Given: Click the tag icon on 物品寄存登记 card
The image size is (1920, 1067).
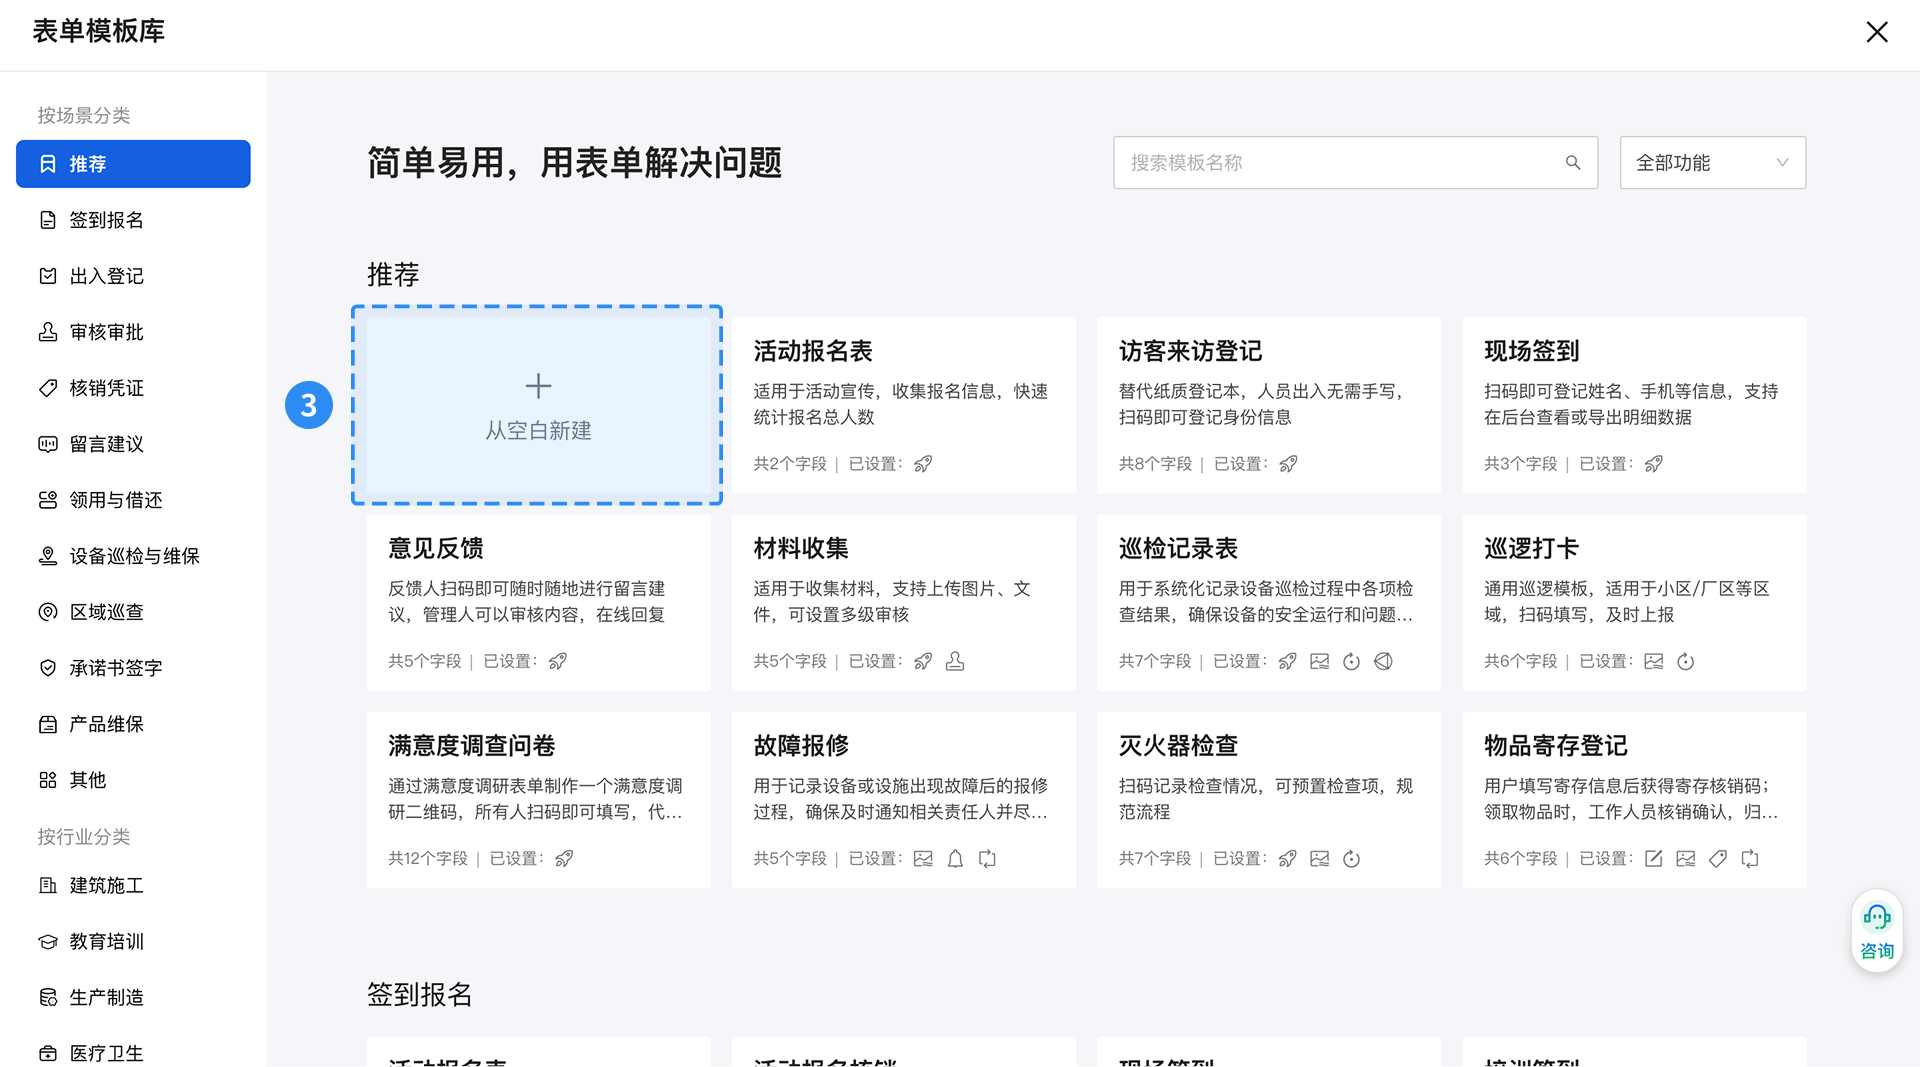Looking at the screenshot, I should pos(1717,858).
